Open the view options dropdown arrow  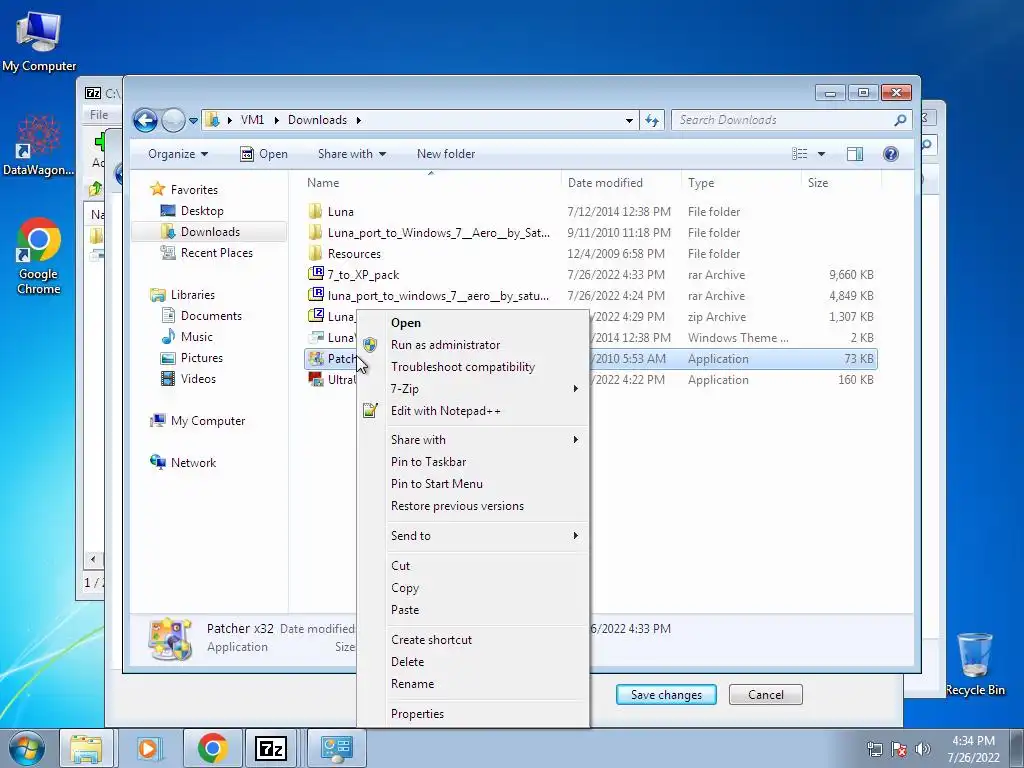(x=822, y=154)
